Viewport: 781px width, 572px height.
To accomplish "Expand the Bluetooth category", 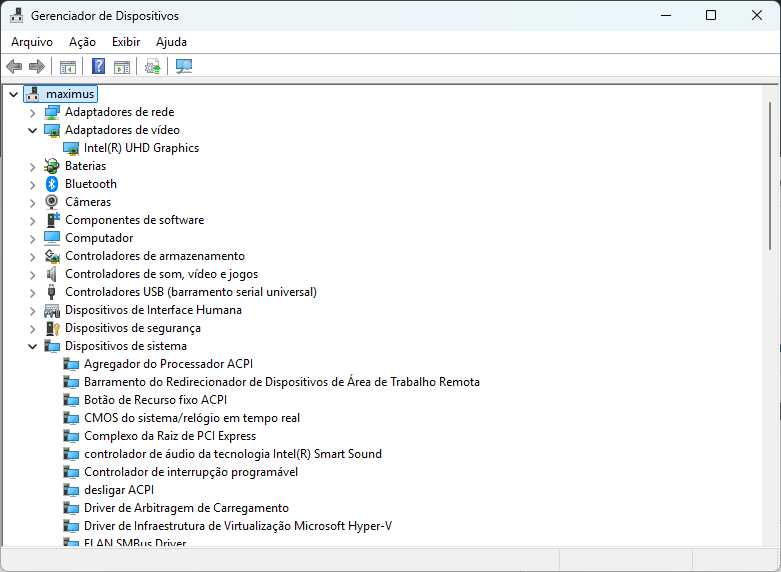I will click(32, 184).
